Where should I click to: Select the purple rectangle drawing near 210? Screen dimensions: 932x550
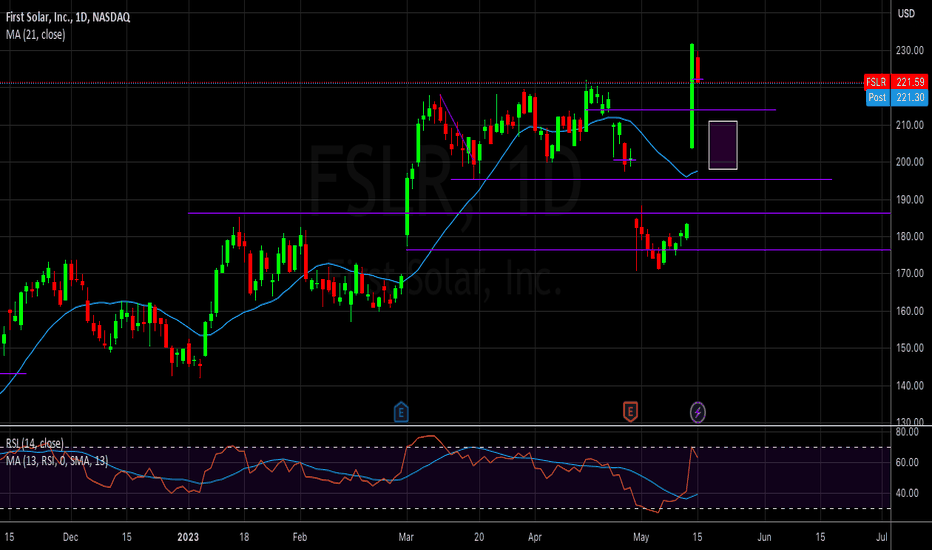pyautogui.click(x=723, y=145)
